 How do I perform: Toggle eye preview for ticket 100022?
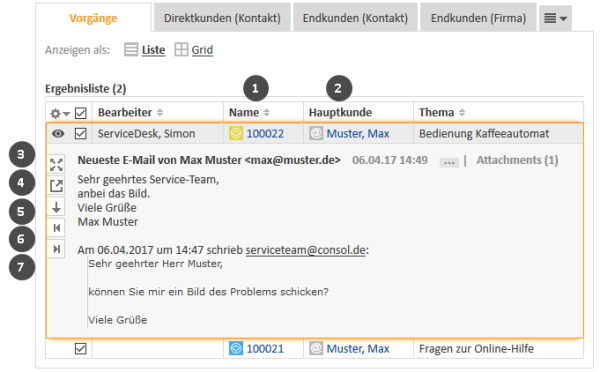[58, 134]
